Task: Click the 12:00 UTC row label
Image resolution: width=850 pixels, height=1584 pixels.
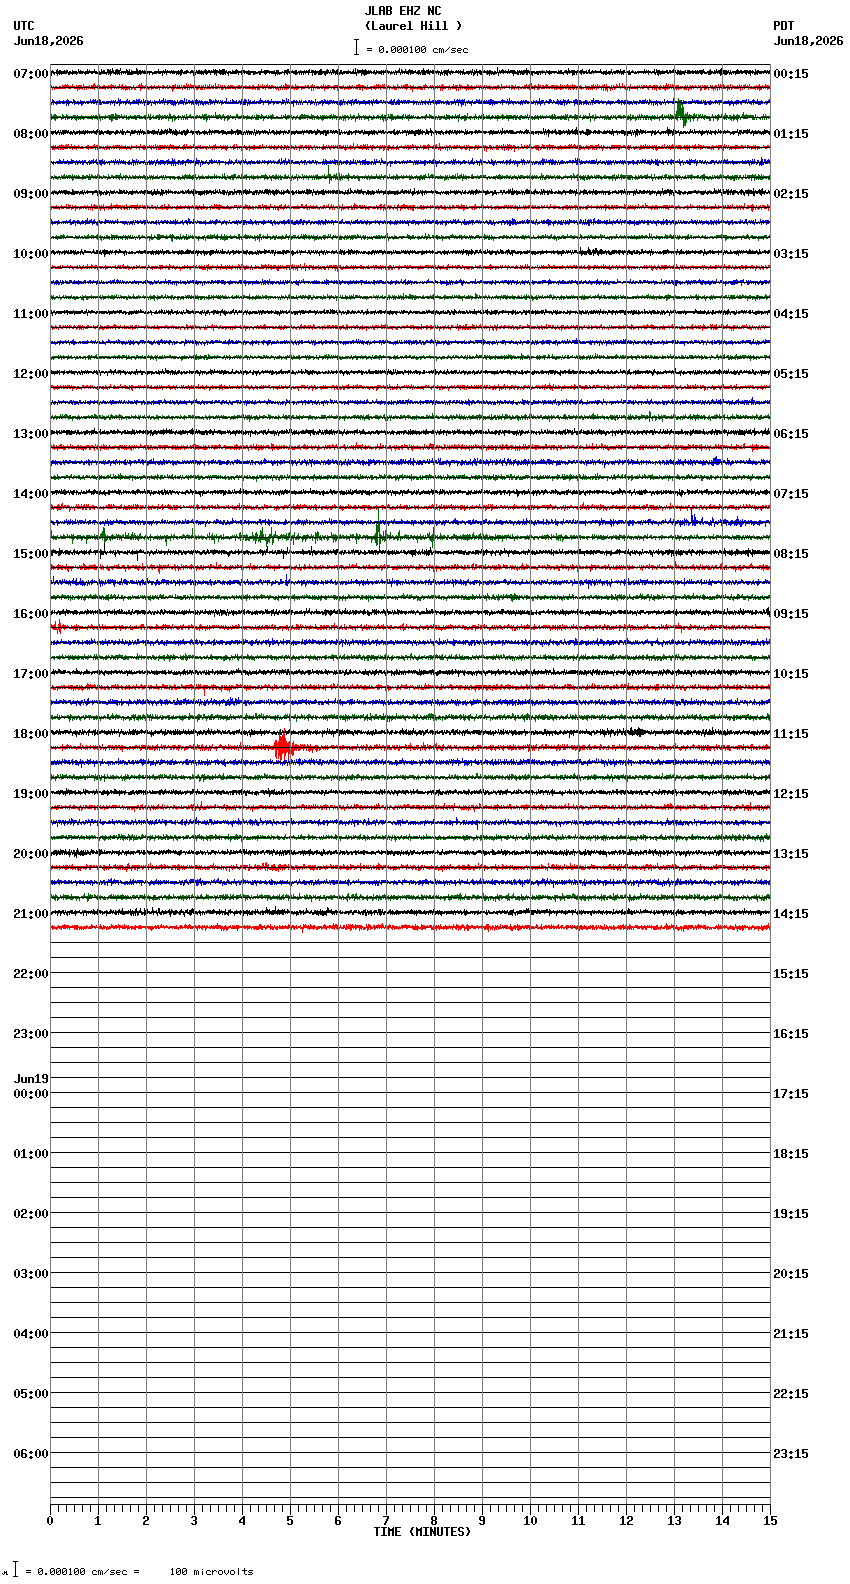Action: [x=31, y=374]
